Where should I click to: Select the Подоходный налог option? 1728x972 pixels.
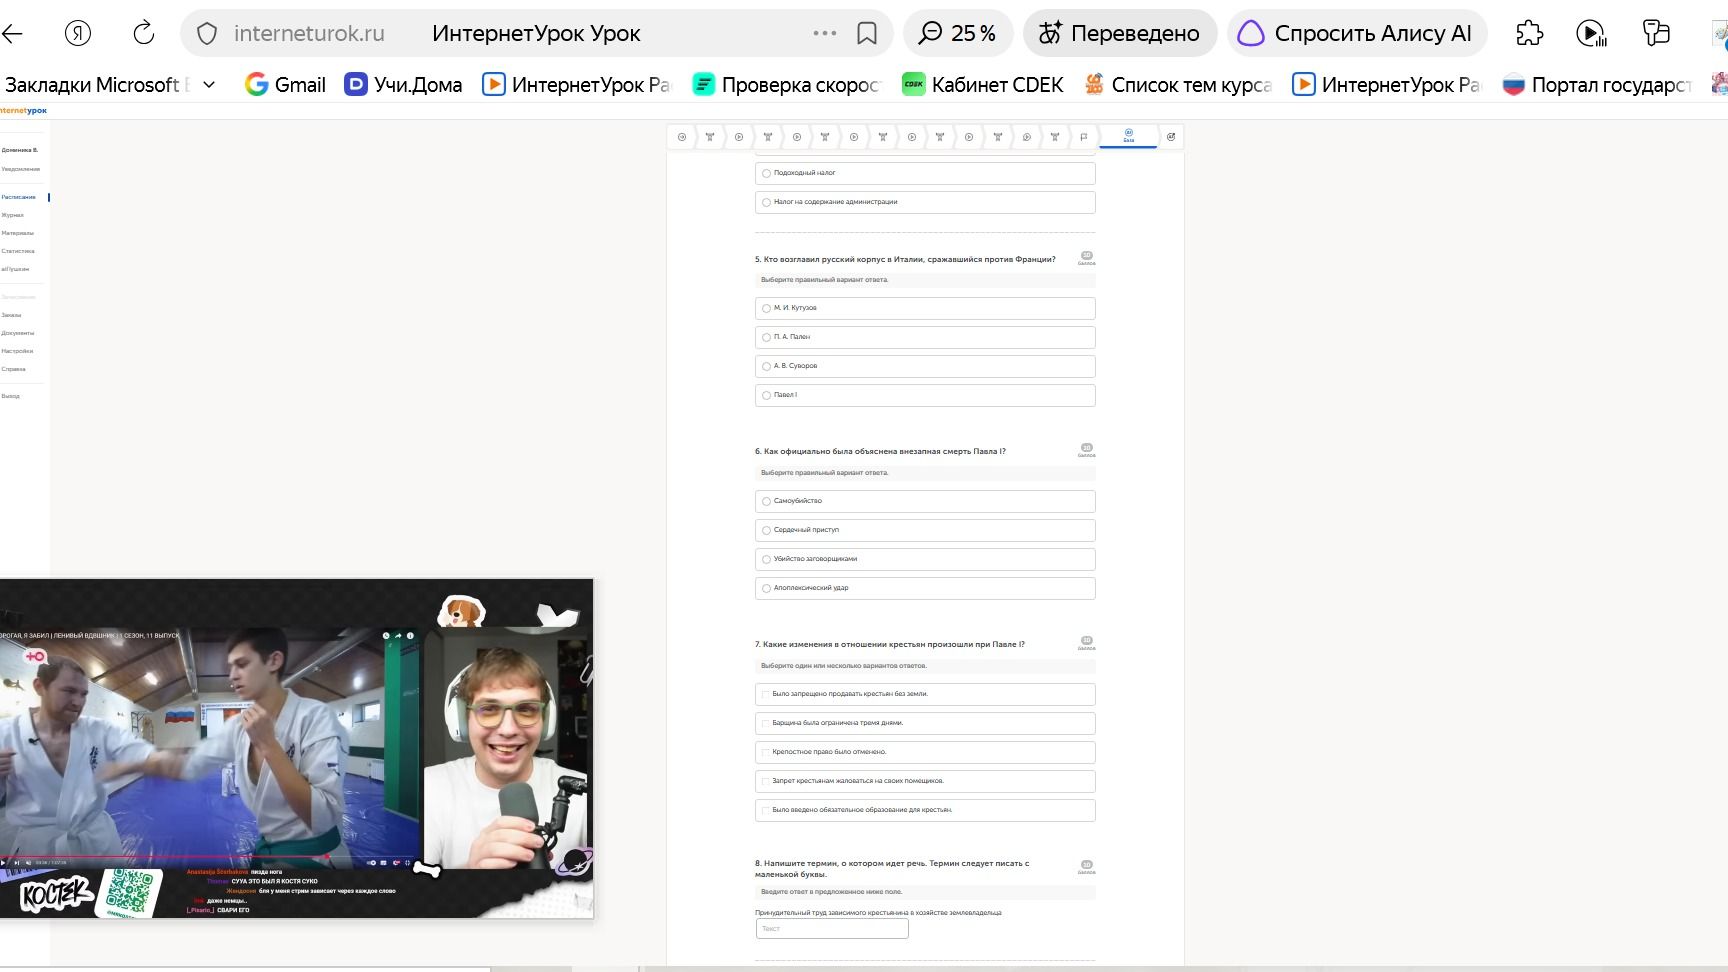pos(925,173)
